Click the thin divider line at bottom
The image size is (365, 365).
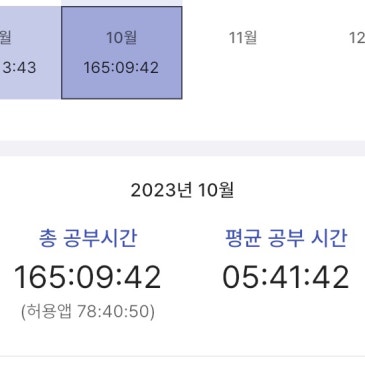tap(182, 356)
